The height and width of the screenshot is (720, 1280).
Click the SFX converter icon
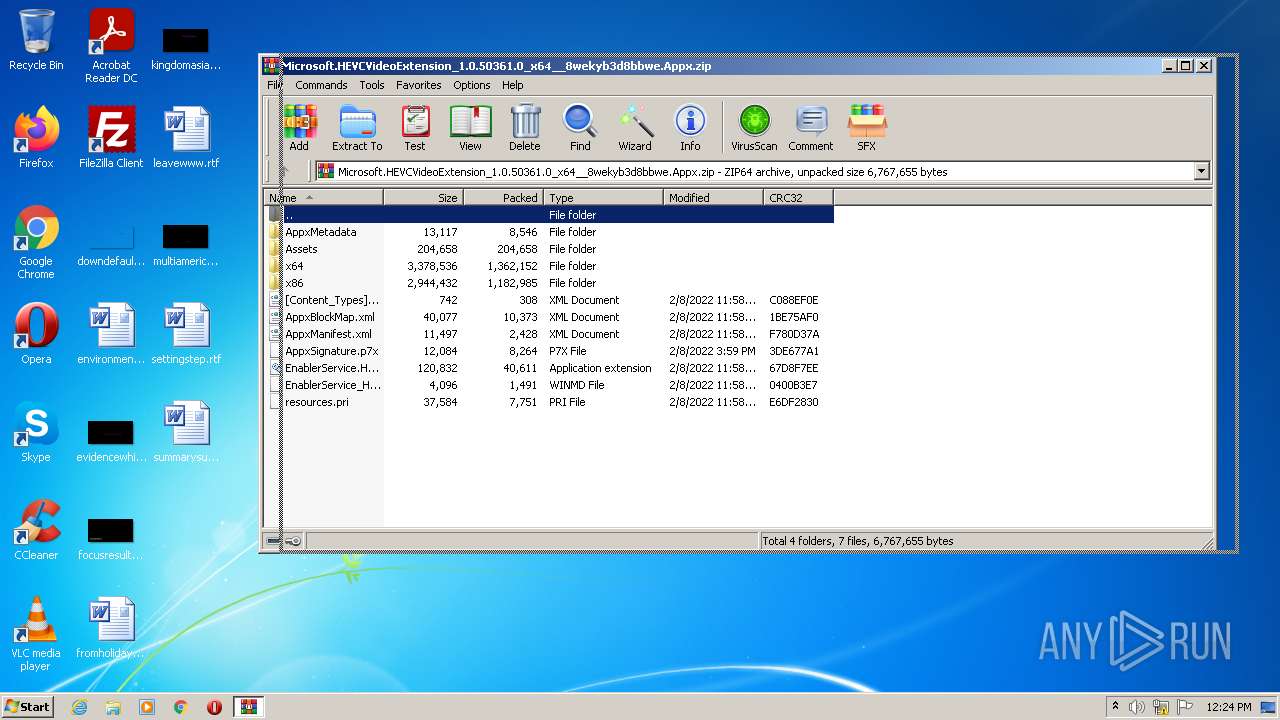click(x=866, y=128)
